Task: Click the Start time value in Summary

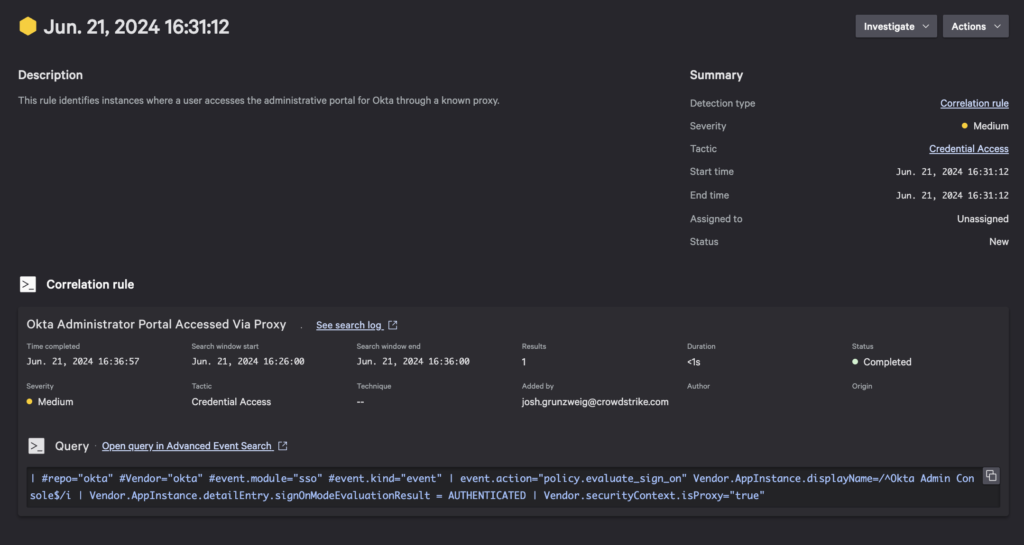Action: 952,172
